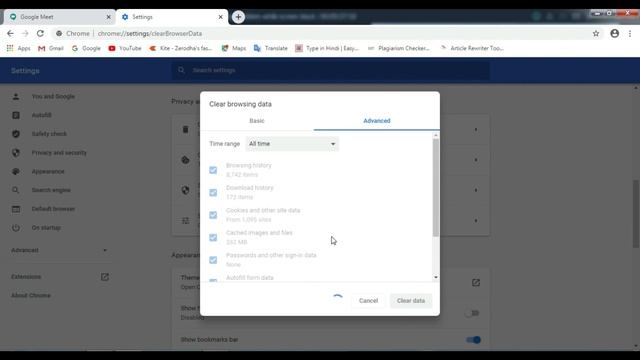Image resolution: width=640 pixels, height=360 pixels.
Task: Cancel the Clear browsing data dialog
Action: point(368,301)
